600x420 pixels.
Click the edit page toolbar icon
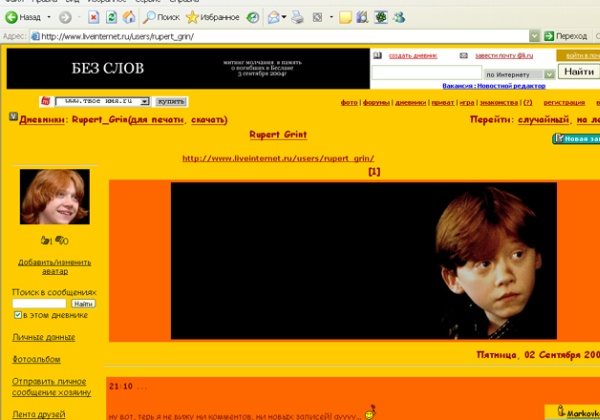point(362,17)
